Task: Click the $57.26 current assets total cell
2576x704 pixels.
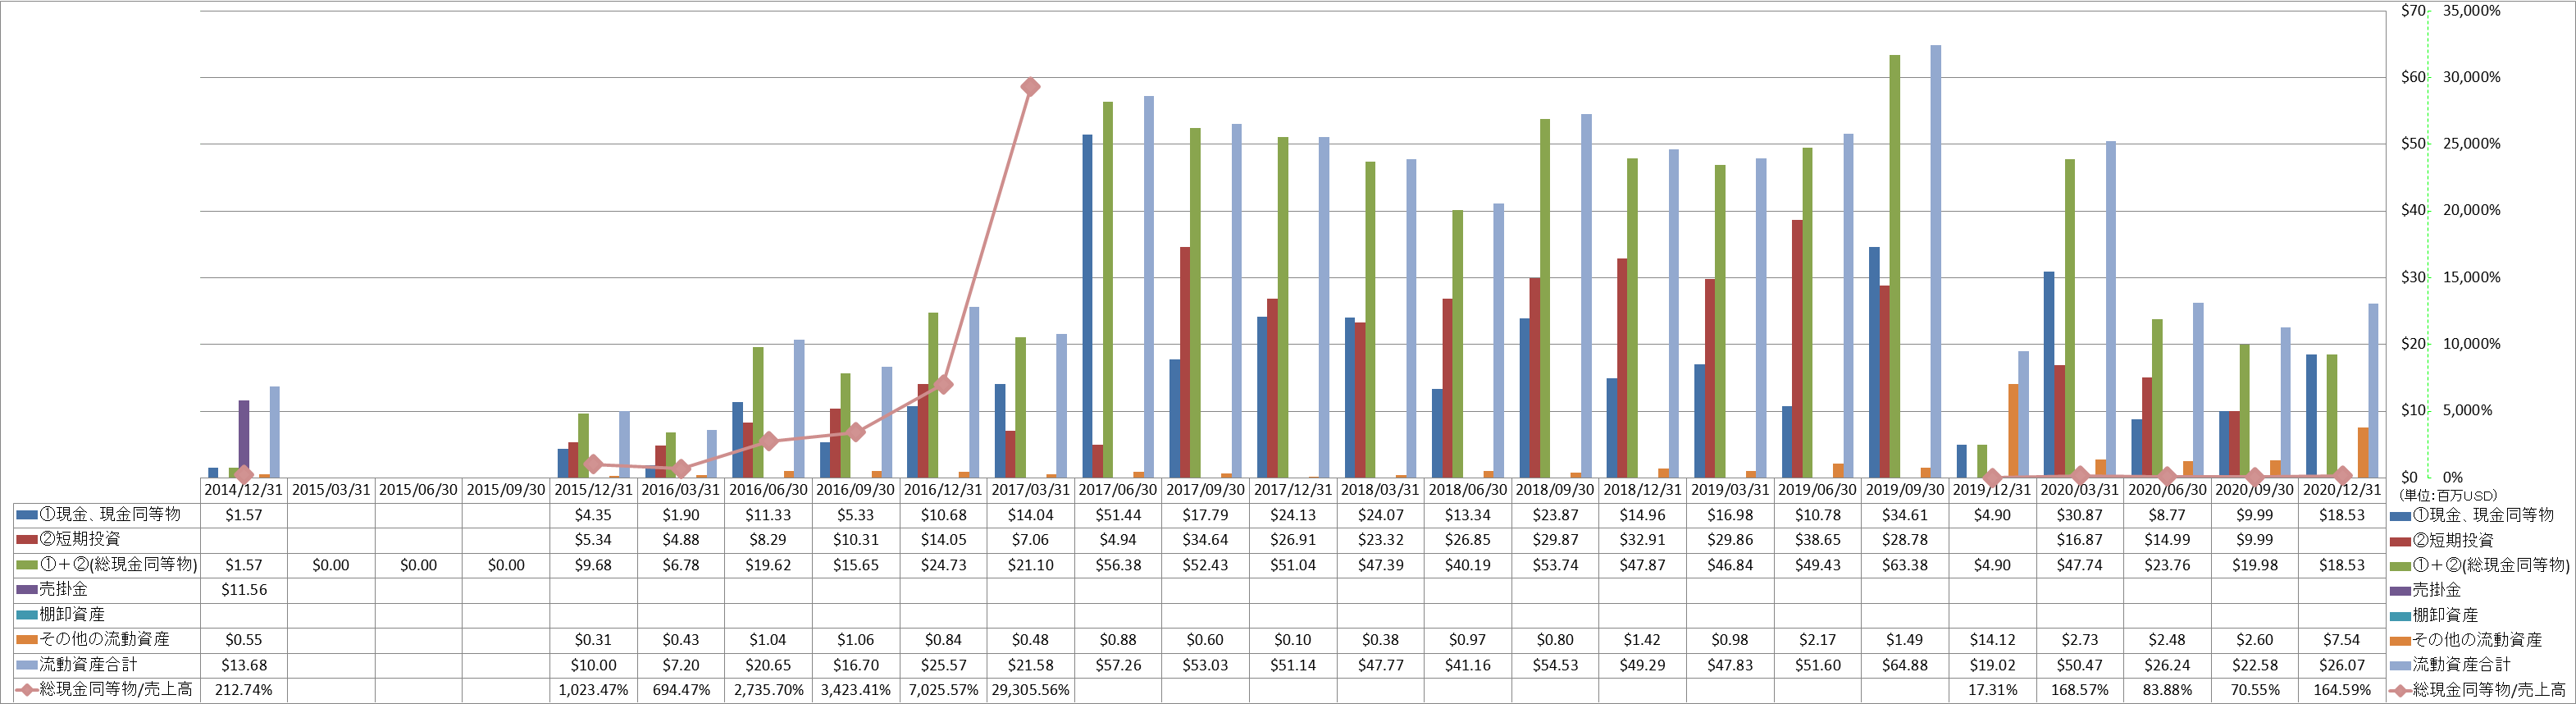Action: pos(1118,664)
